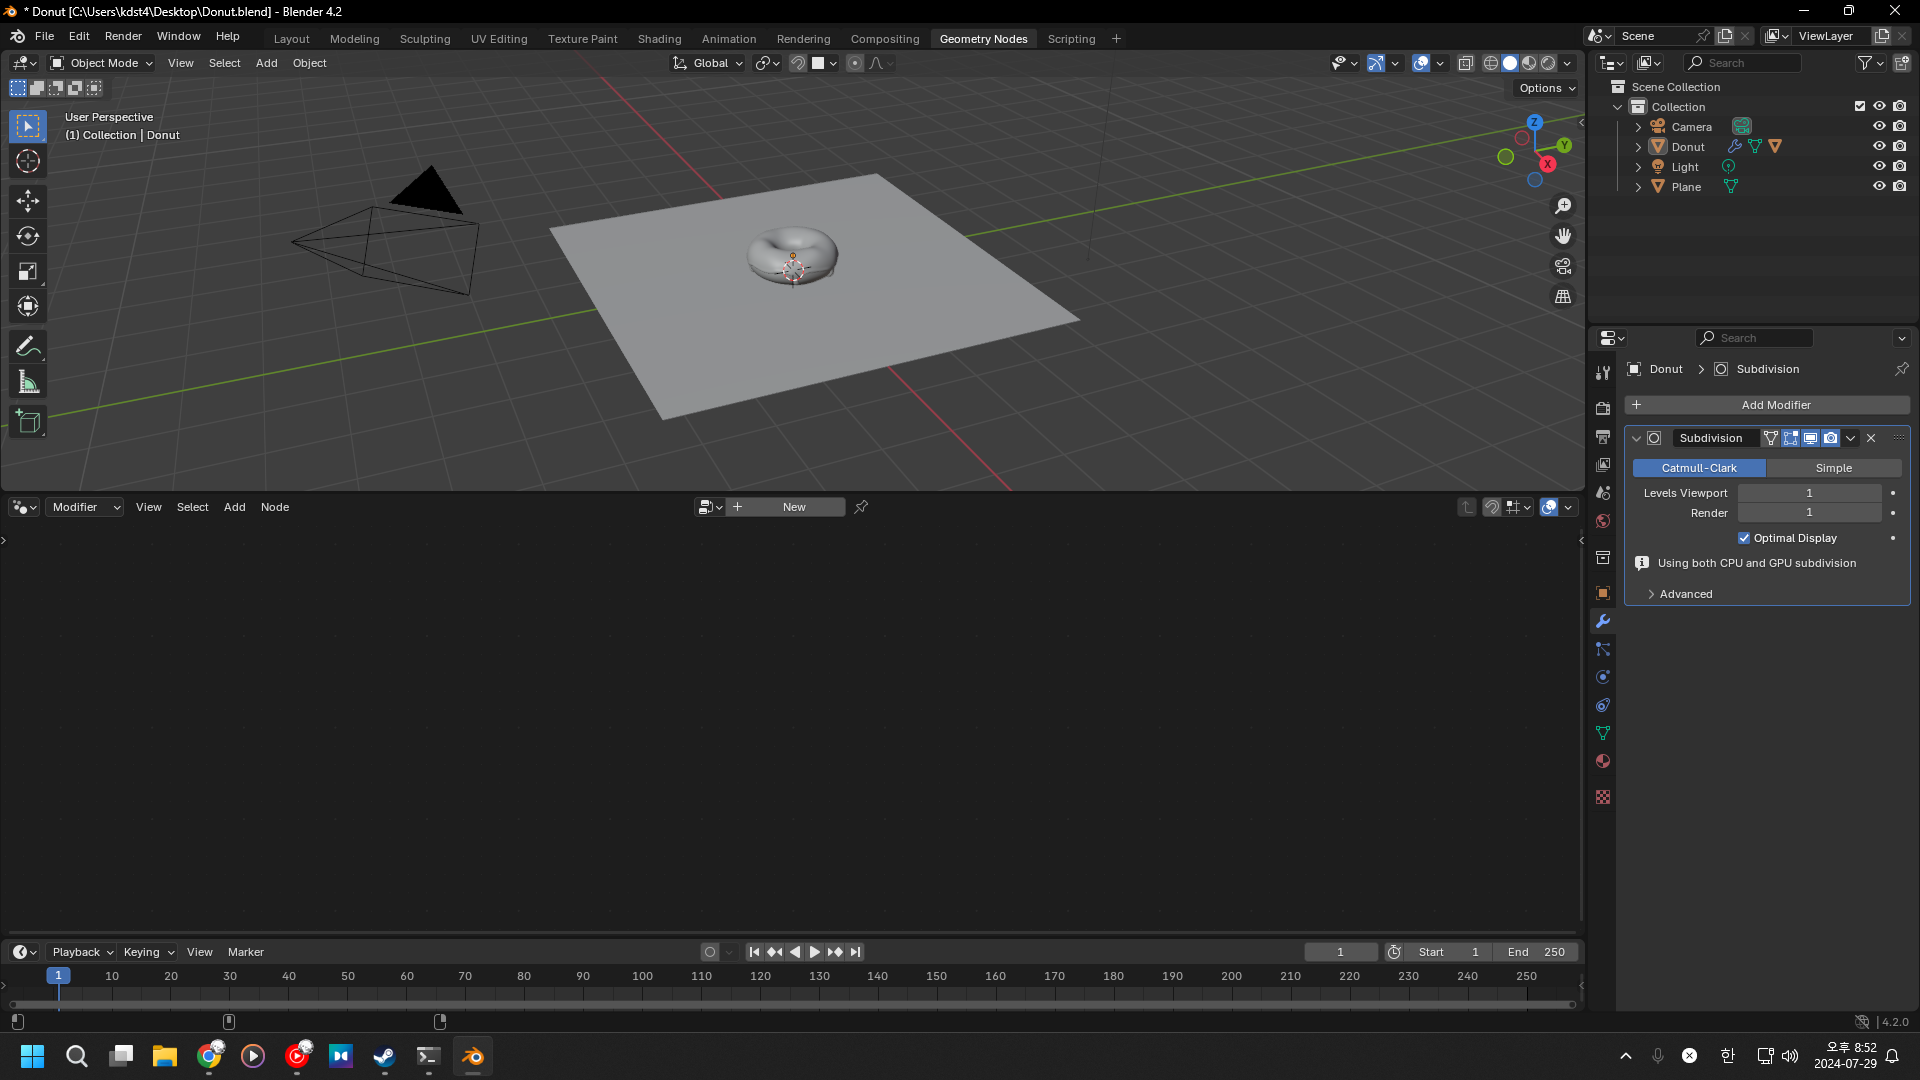Select the Rotate tool

click(28, 236)
